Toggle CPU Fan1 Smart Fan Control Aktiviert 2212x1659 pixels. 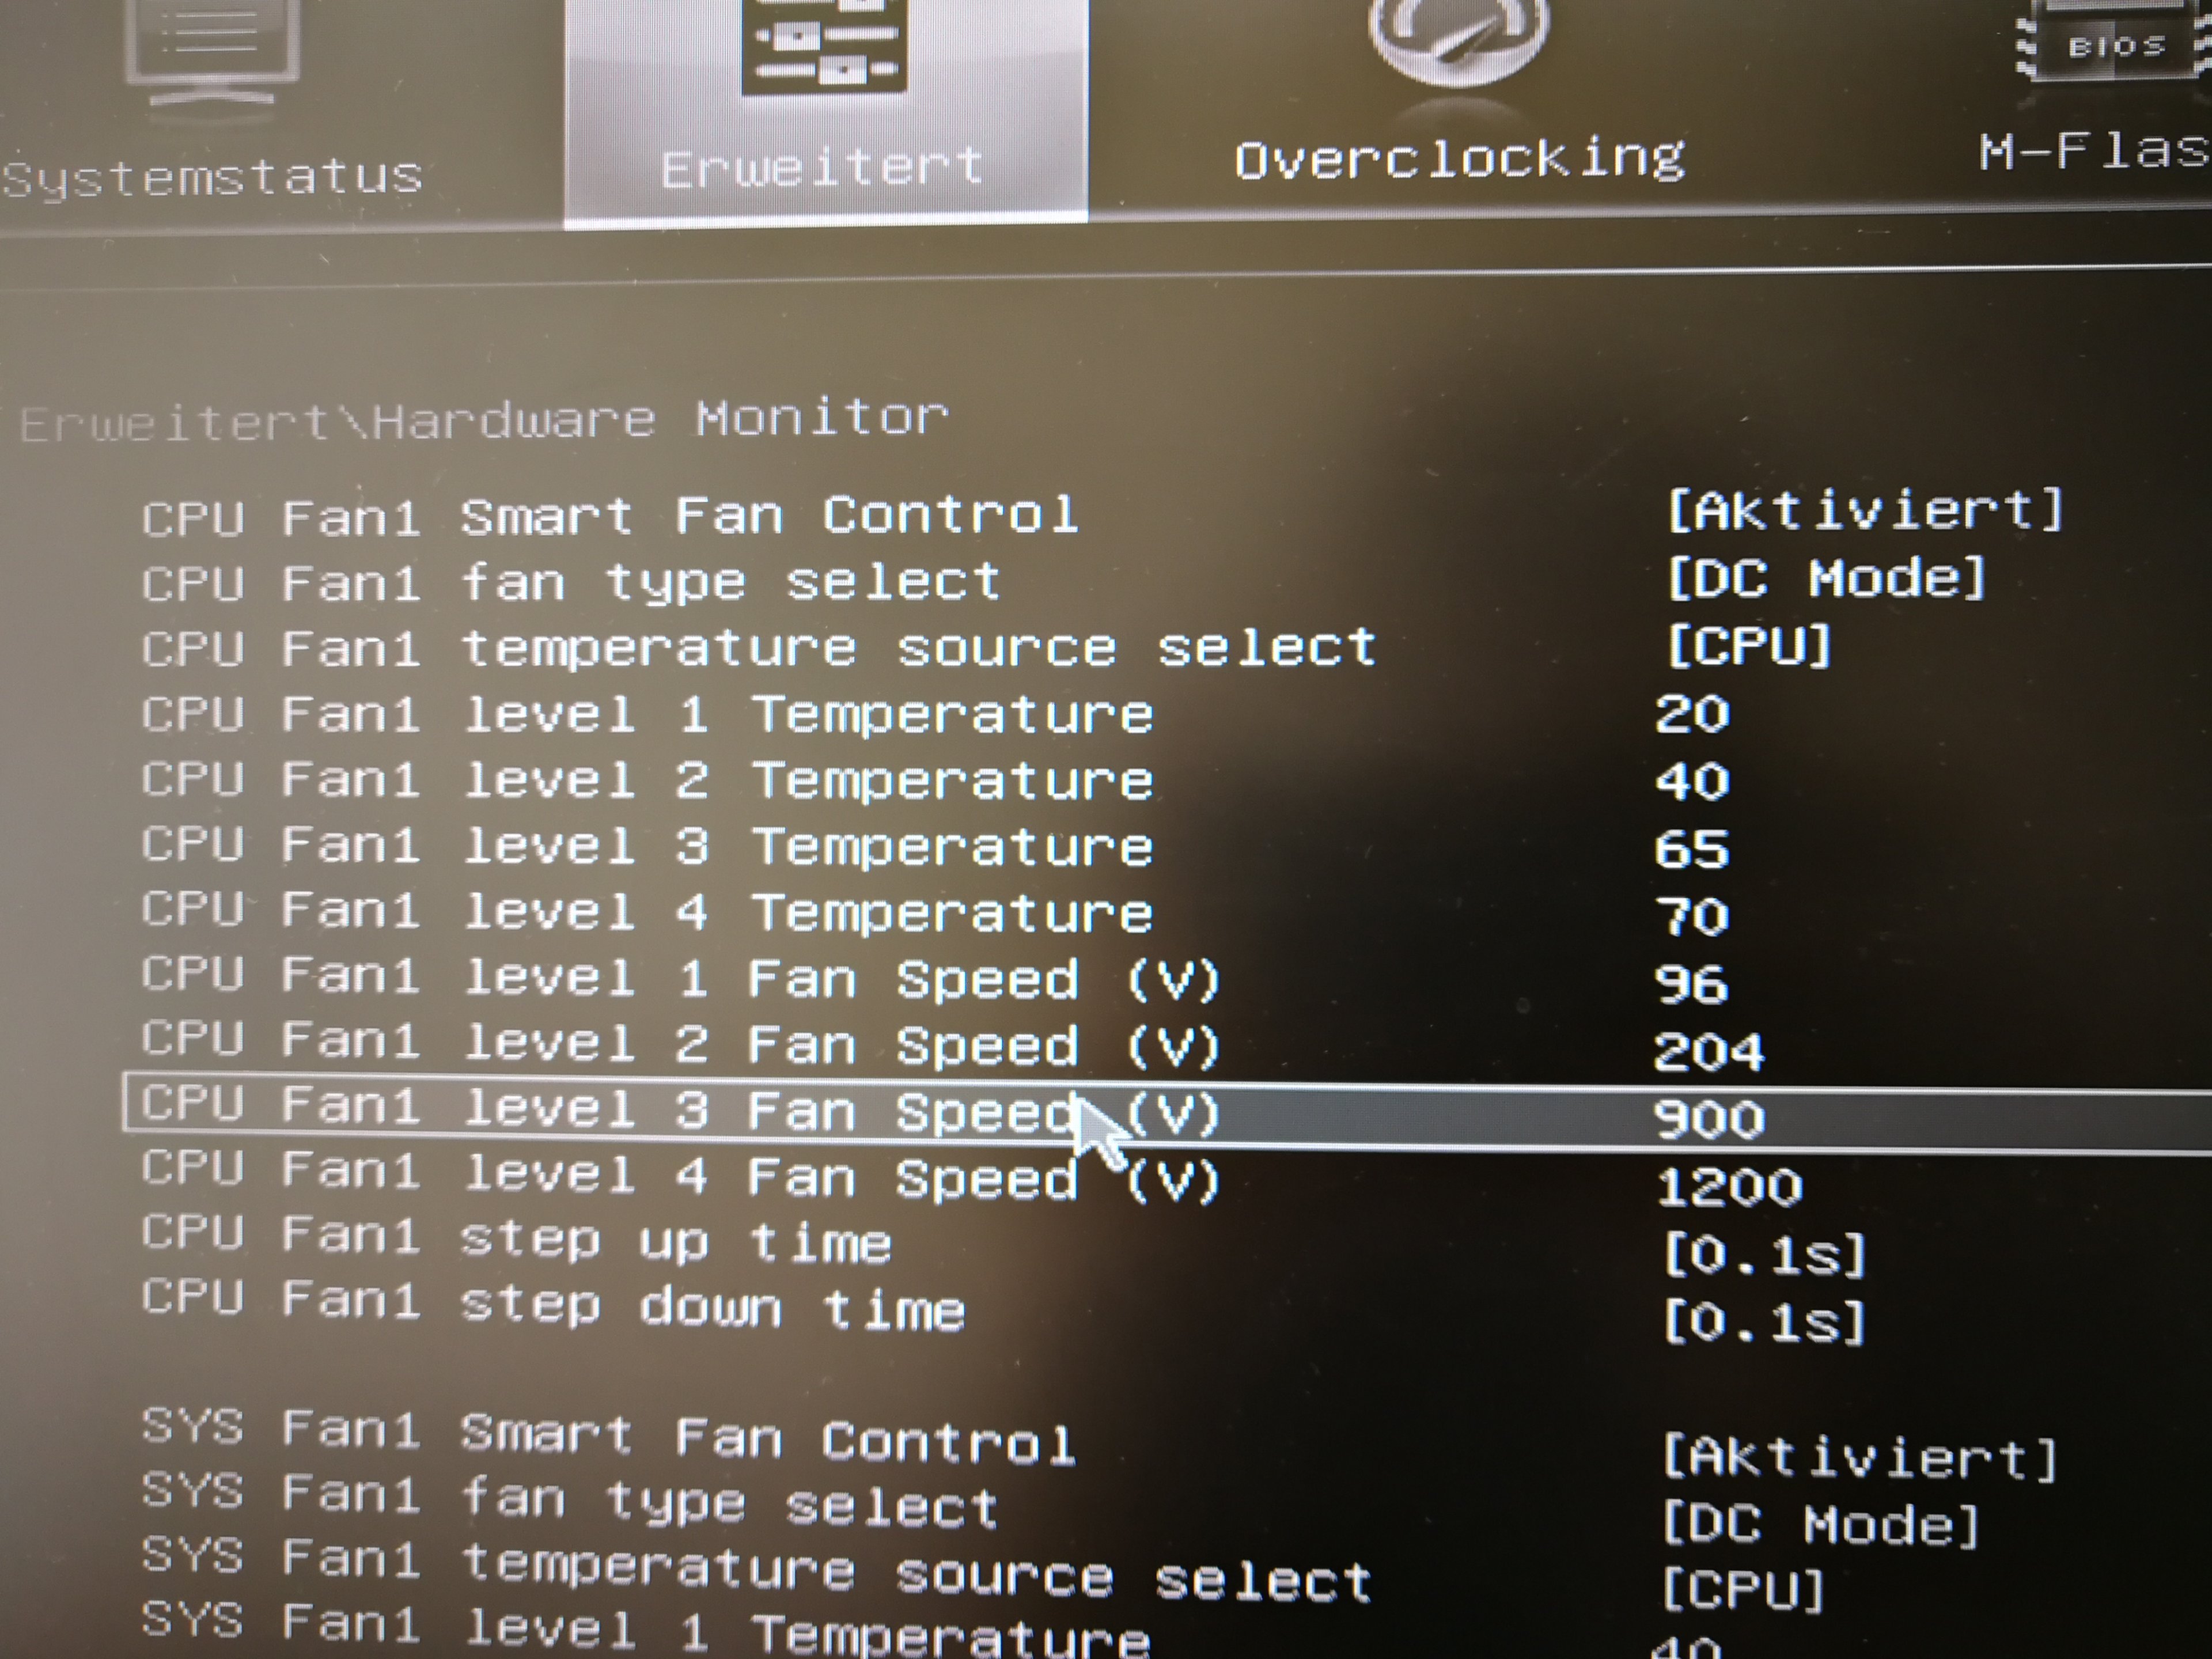1864,510
